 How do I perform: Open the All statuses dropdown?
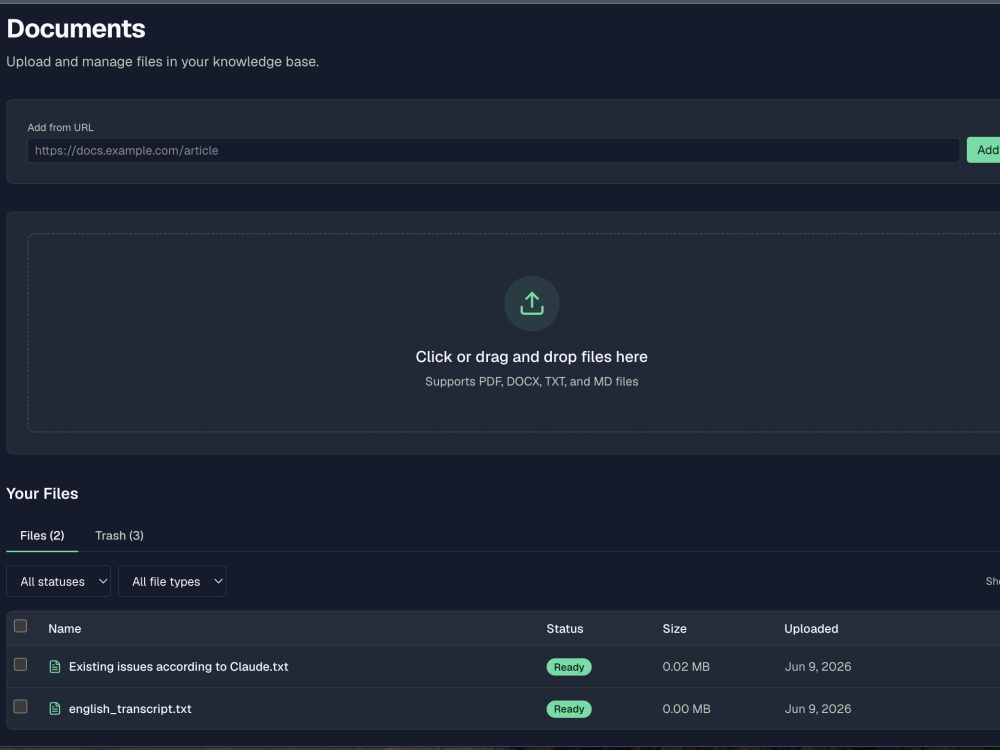click(59, 581)
